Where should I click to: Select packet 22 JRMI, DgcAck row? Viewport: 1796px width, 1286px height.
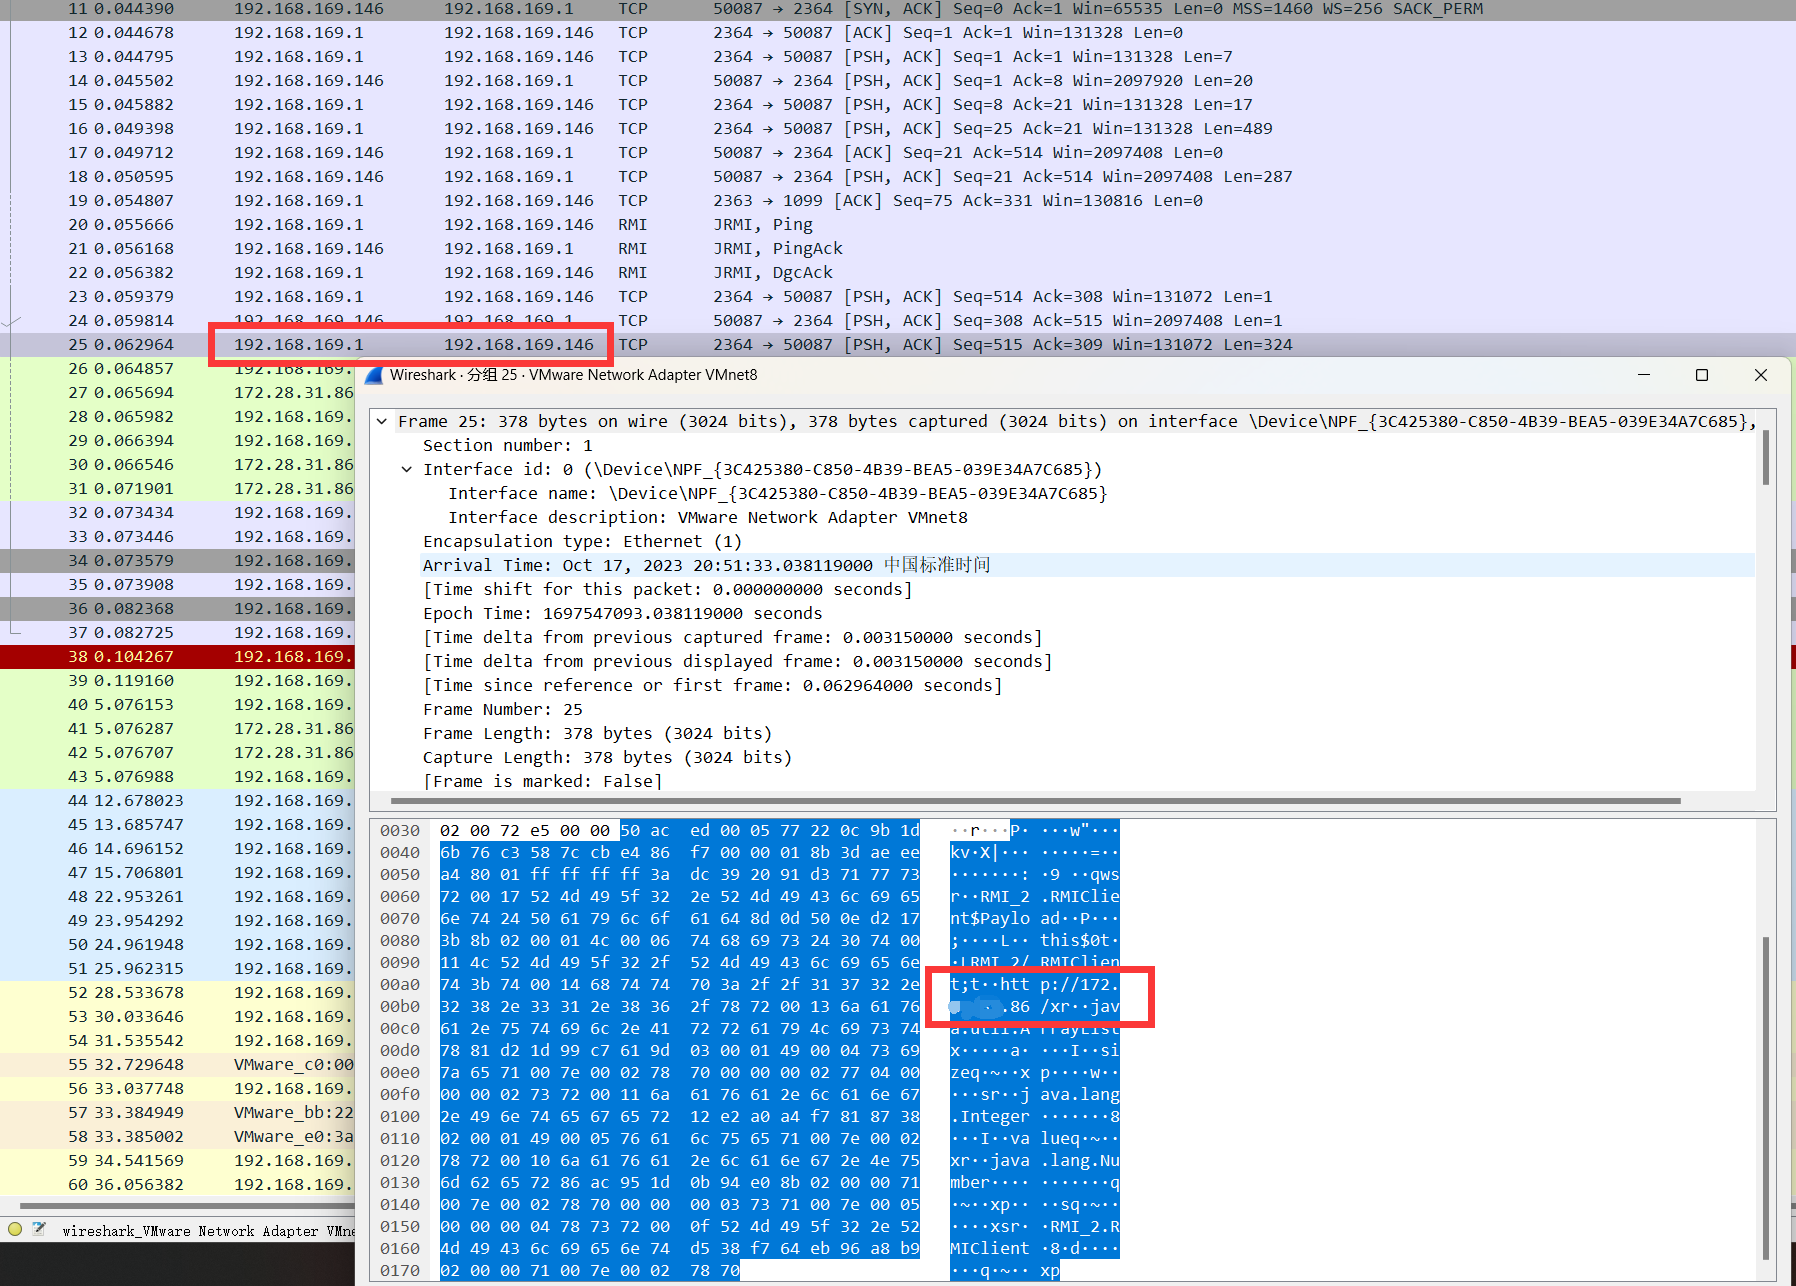(x=898, y=273)
